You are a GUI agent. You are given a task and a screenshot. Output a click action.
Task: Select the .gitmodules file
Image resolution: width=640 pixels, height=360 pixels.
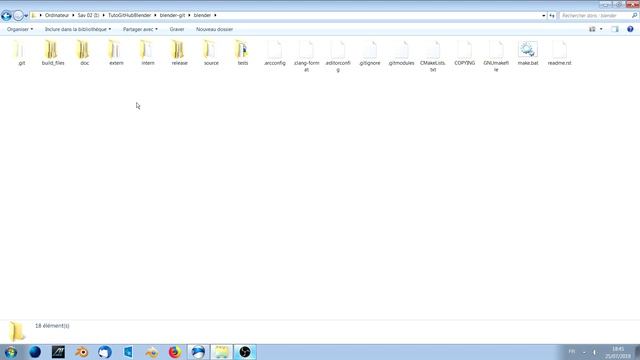pos(401,53)
